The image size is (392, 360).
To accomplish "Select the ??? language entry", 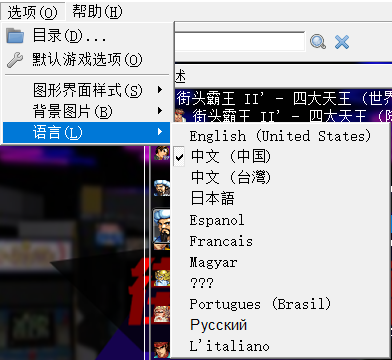I will [280, 283].
